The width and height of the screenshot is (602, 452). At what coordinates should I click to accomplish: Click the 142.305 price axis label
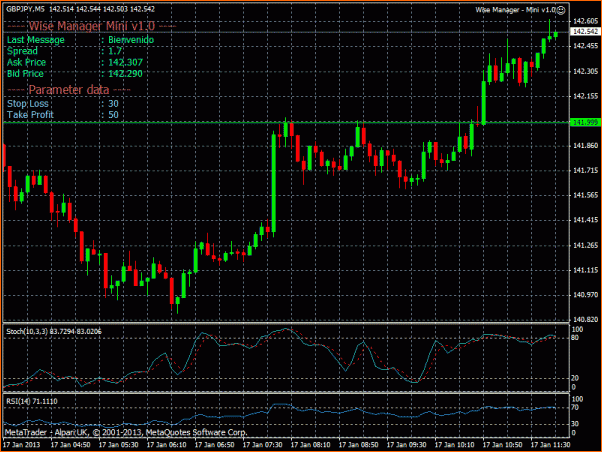click(x=585, y=71)
